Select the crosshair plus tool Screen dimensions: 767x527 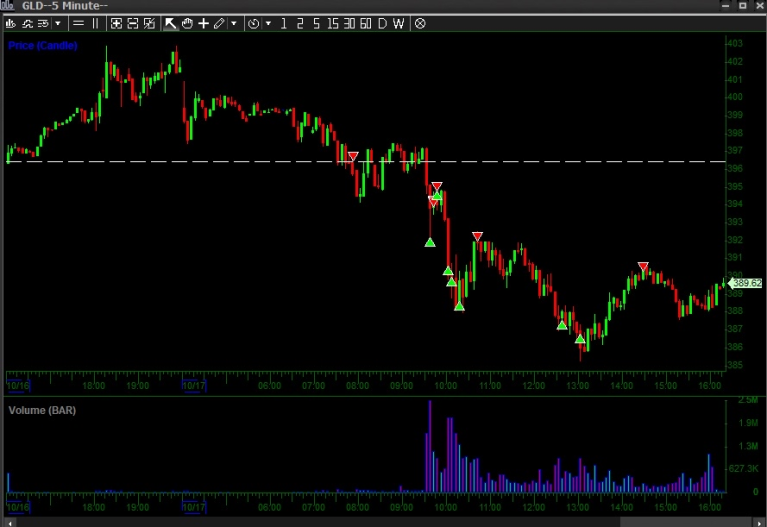(203, 23)
